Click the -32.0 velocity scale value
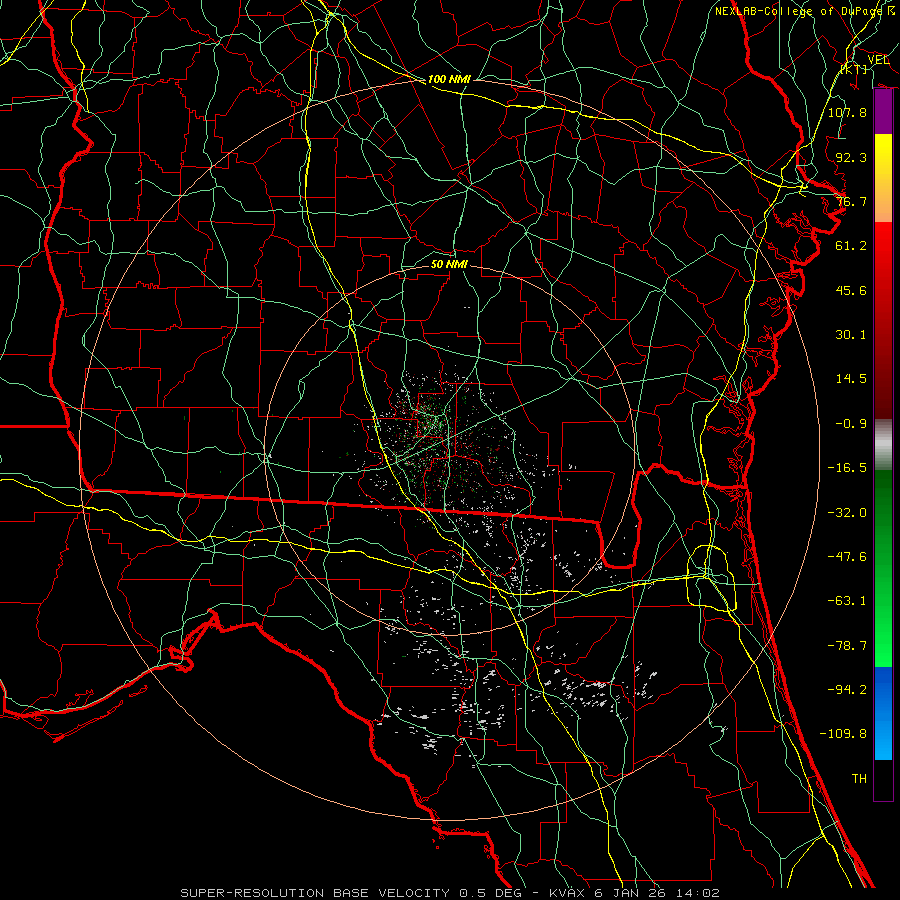Screen dimensions: 900x900 pos(847,513)
